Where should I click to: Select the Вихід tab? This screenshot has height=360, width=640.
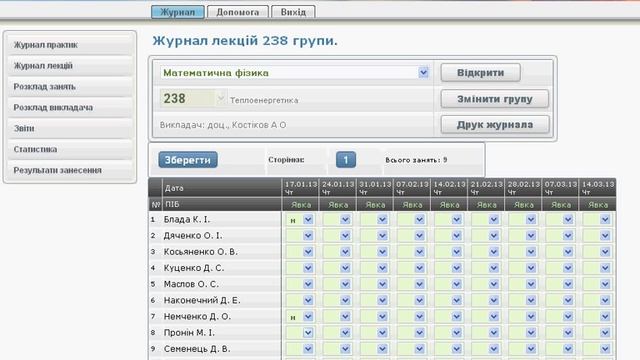[x=293, y=12]
